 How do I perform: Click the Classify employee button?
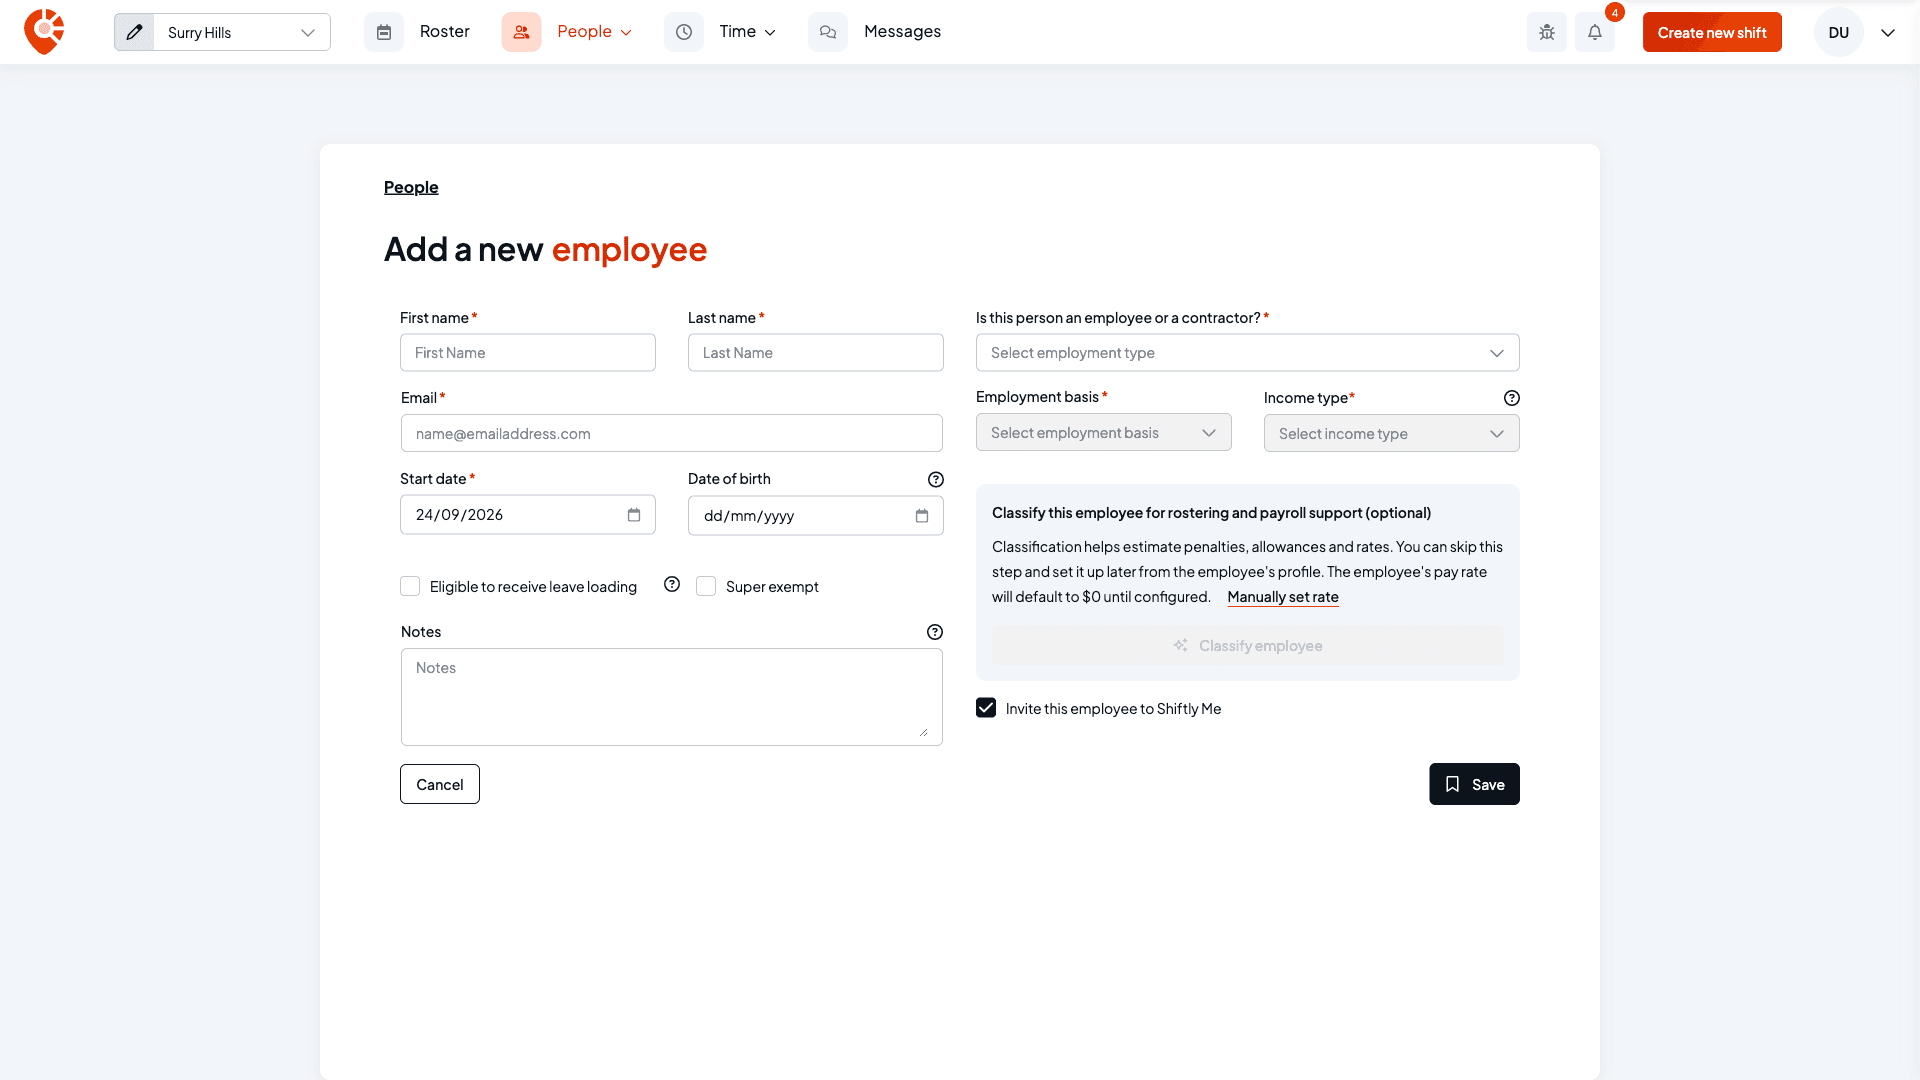(x=1248, y=646)
